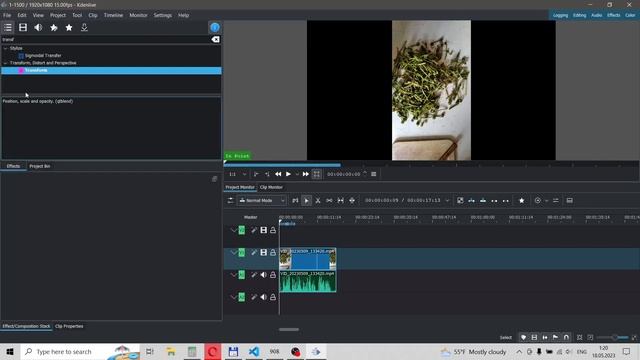Collapse the top empty video track
Viewport: 640px width, 360px height.
[233, 230]
